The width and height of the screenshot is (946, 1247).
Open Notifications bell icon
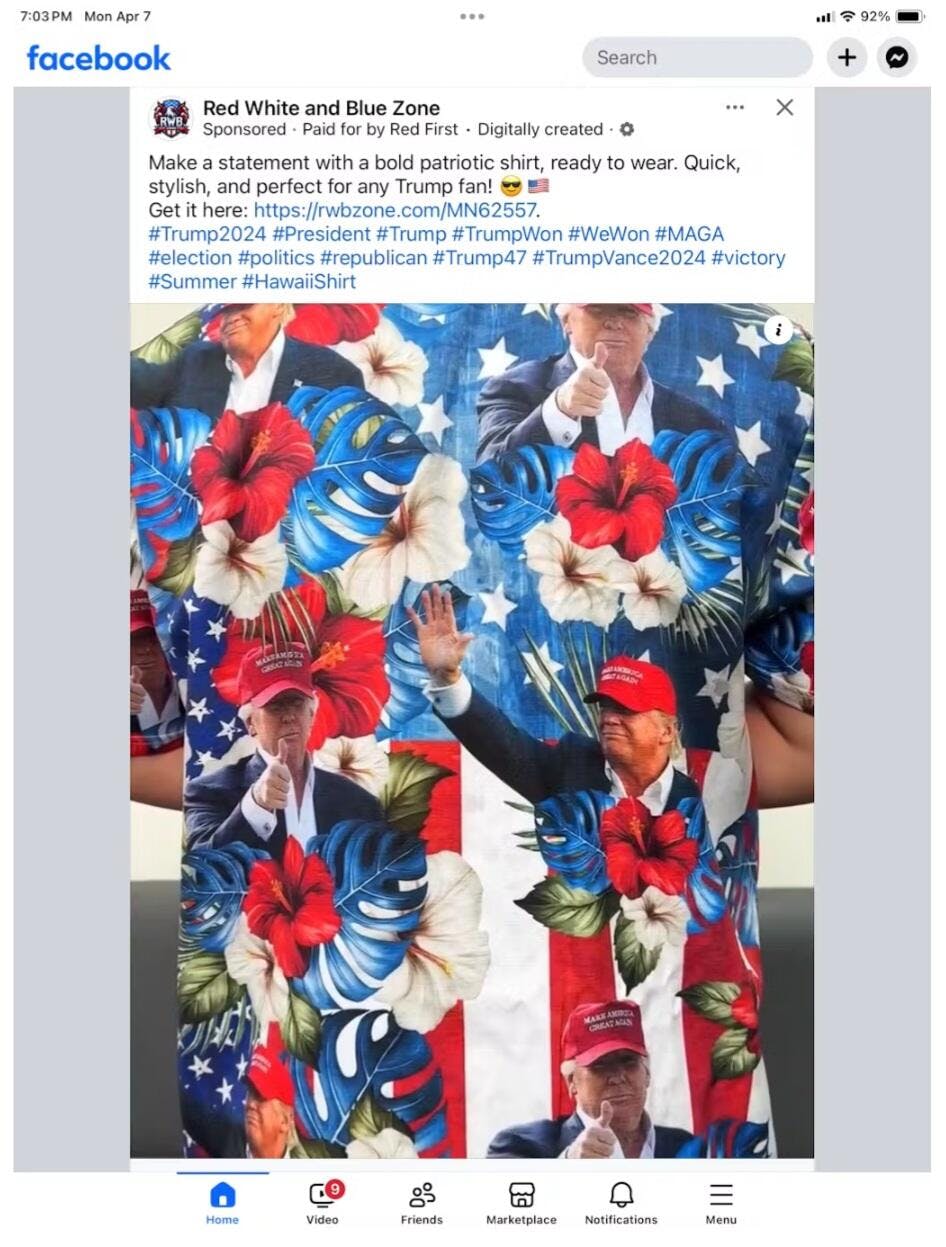tap(621, 1203)
